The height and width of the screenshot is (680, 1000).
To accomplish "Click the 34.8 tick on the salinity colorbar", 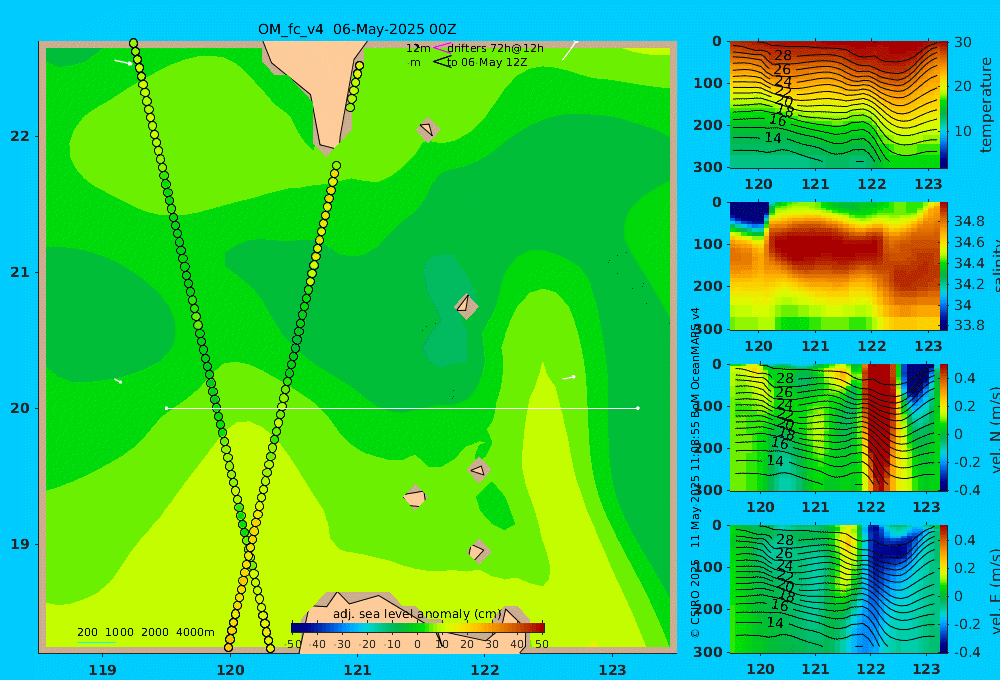I will click(969, 221).
